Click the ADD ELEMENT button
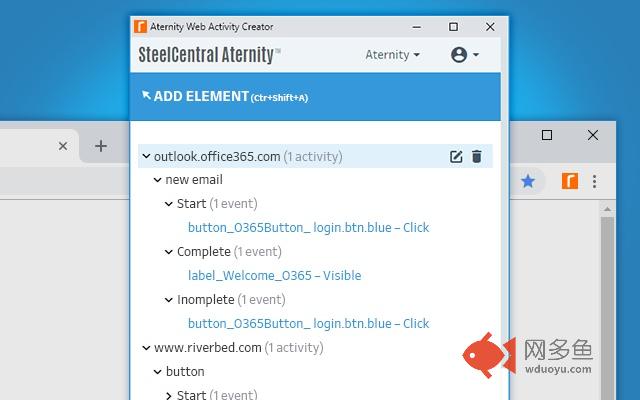This screenshot has width=640, height=400. 224,96
